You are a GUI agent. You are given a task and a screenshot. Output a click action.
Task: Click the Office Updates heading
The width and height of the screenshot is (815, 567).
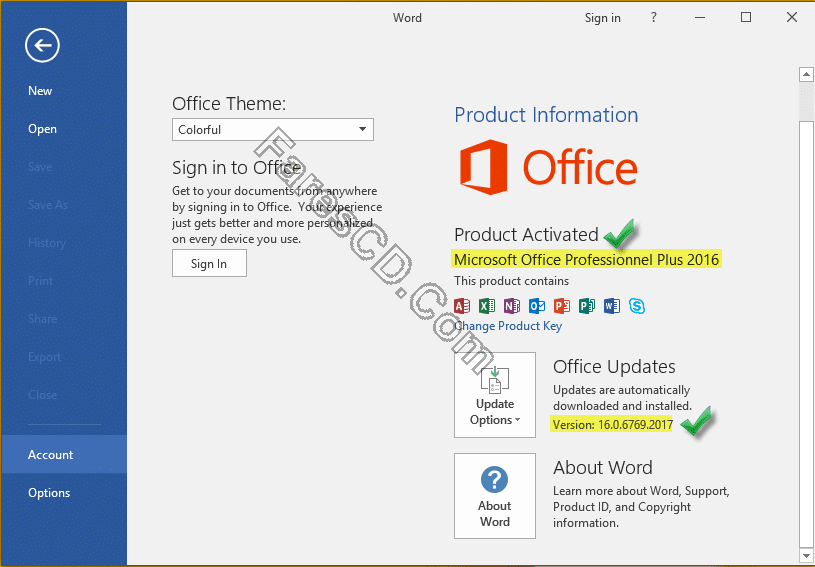click(614, 367)
